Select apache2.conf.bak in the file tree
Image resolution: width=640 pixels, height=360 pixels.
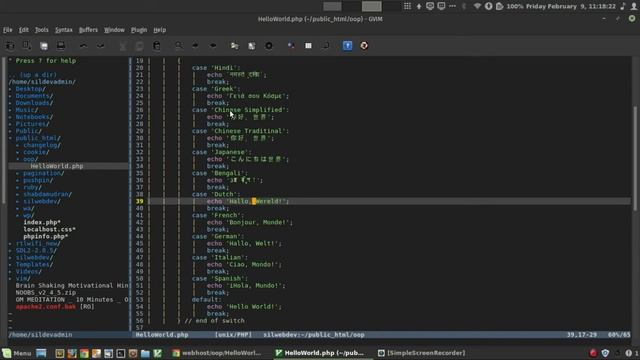[46, 307]
